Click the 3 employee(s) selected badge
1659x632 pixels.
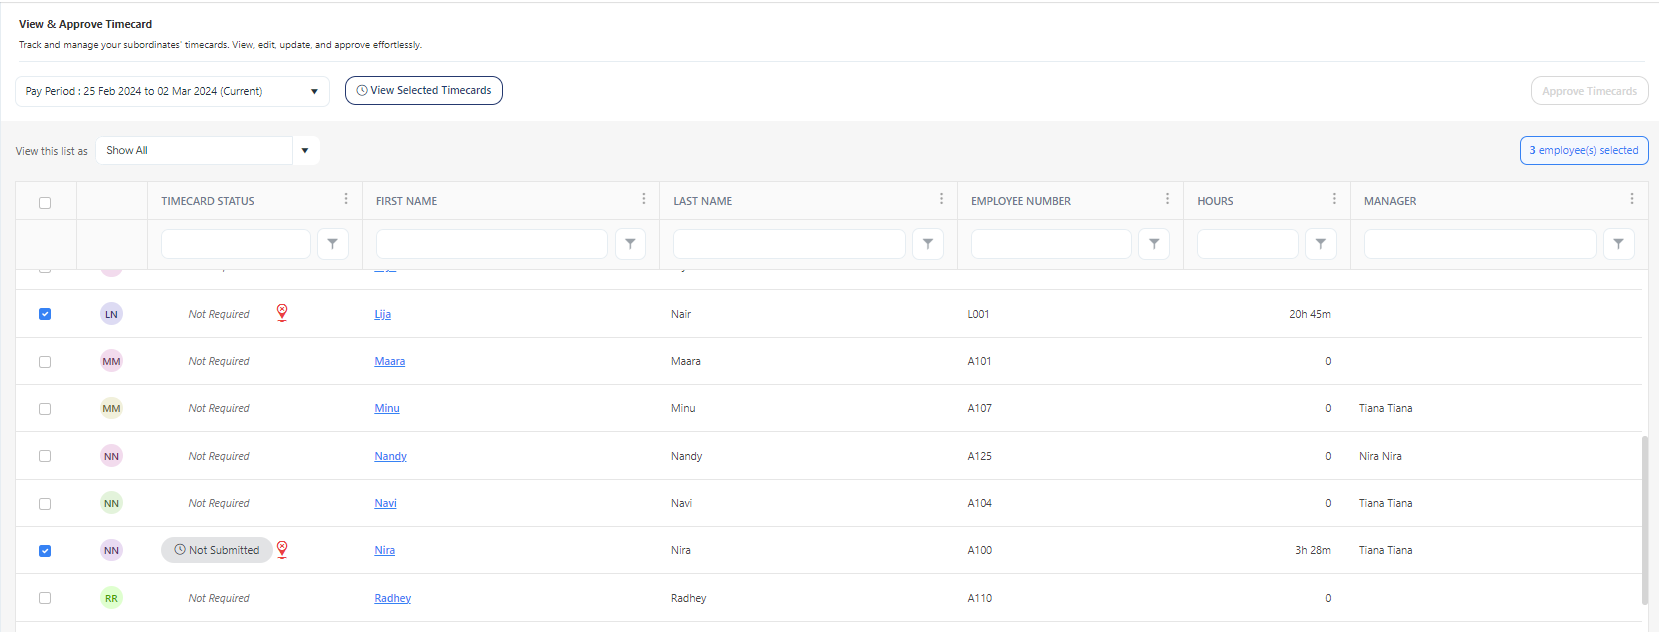coord(1583,151)
